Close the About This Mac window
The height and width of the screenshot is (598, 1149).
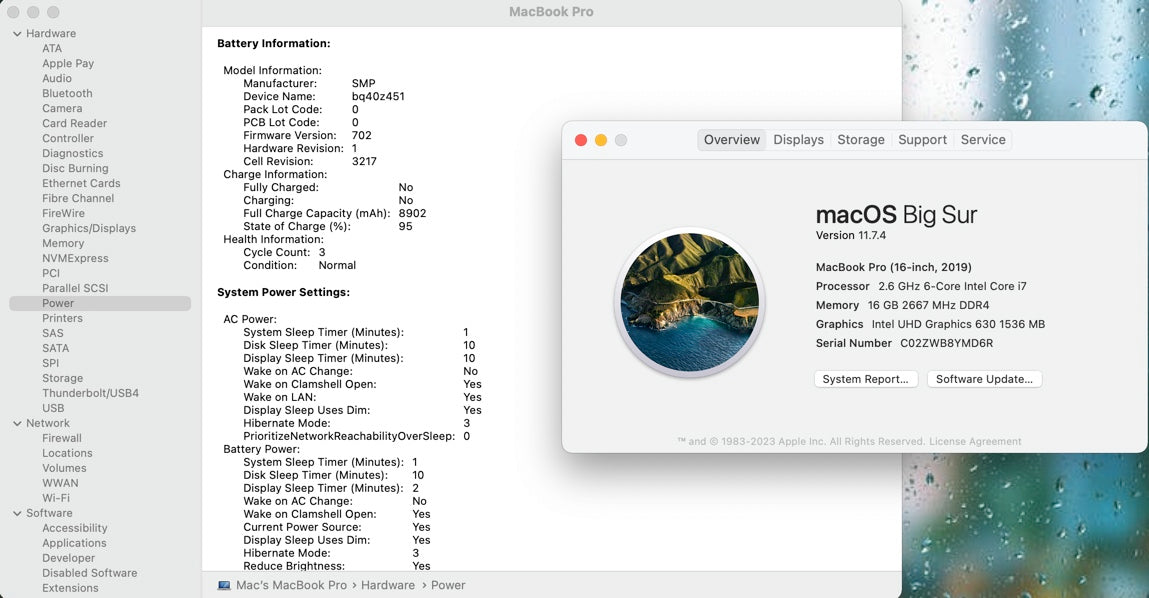click(581, 140)
